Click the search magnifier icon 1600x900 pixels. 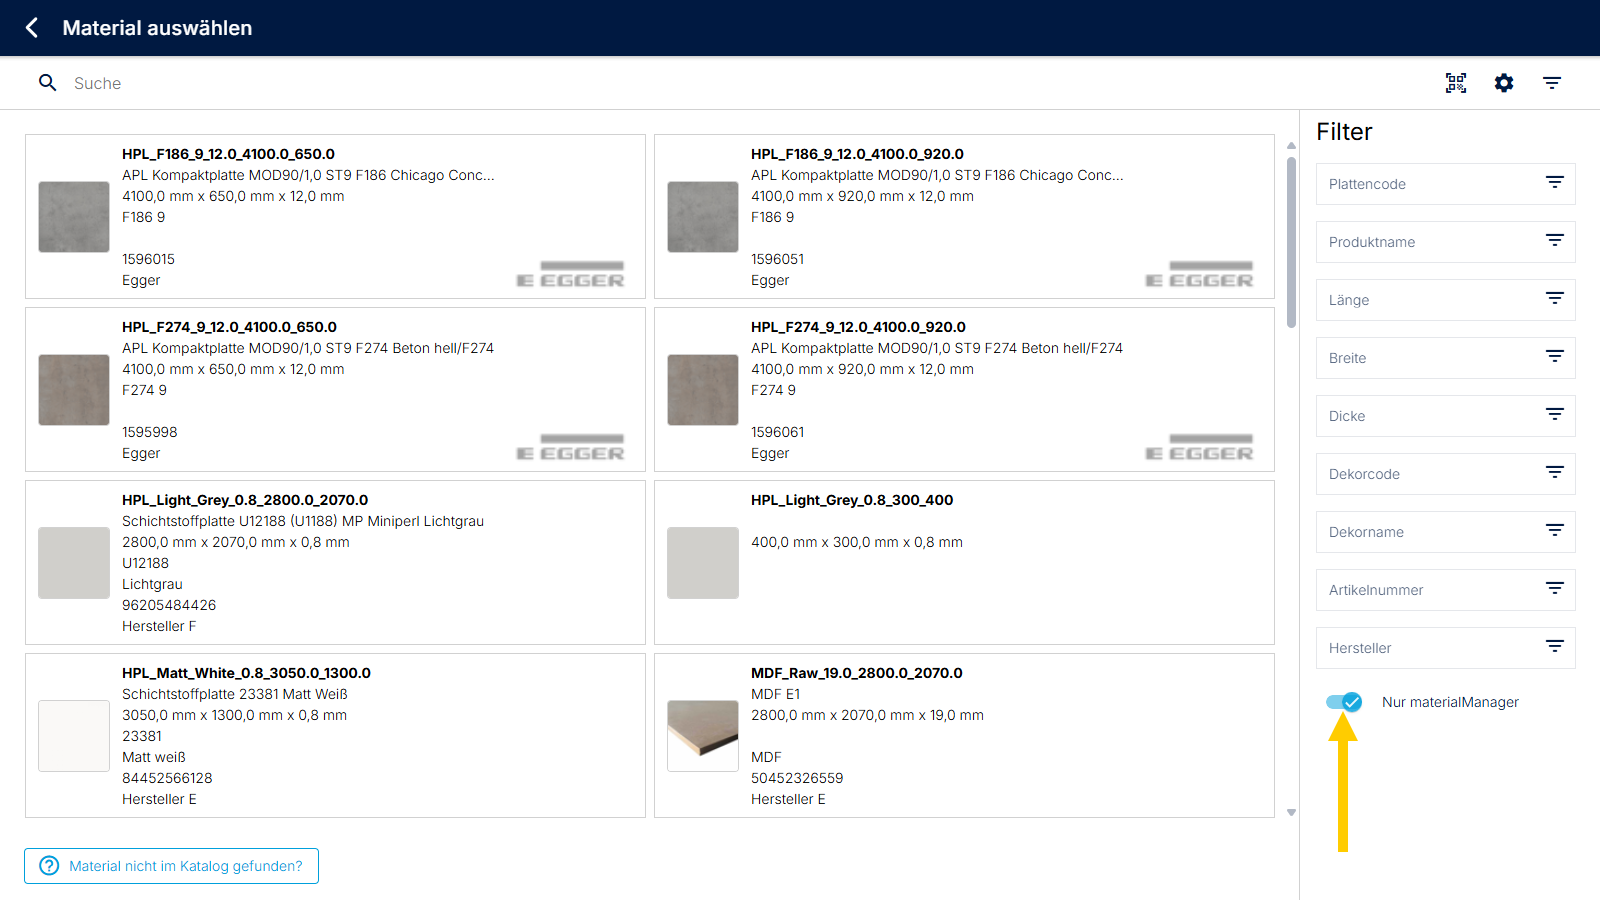[x=47, y=83]
